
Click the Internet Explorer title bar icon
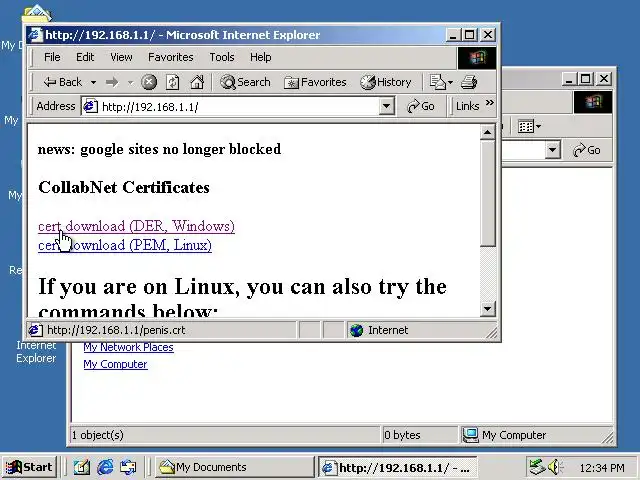pos(35,35)
